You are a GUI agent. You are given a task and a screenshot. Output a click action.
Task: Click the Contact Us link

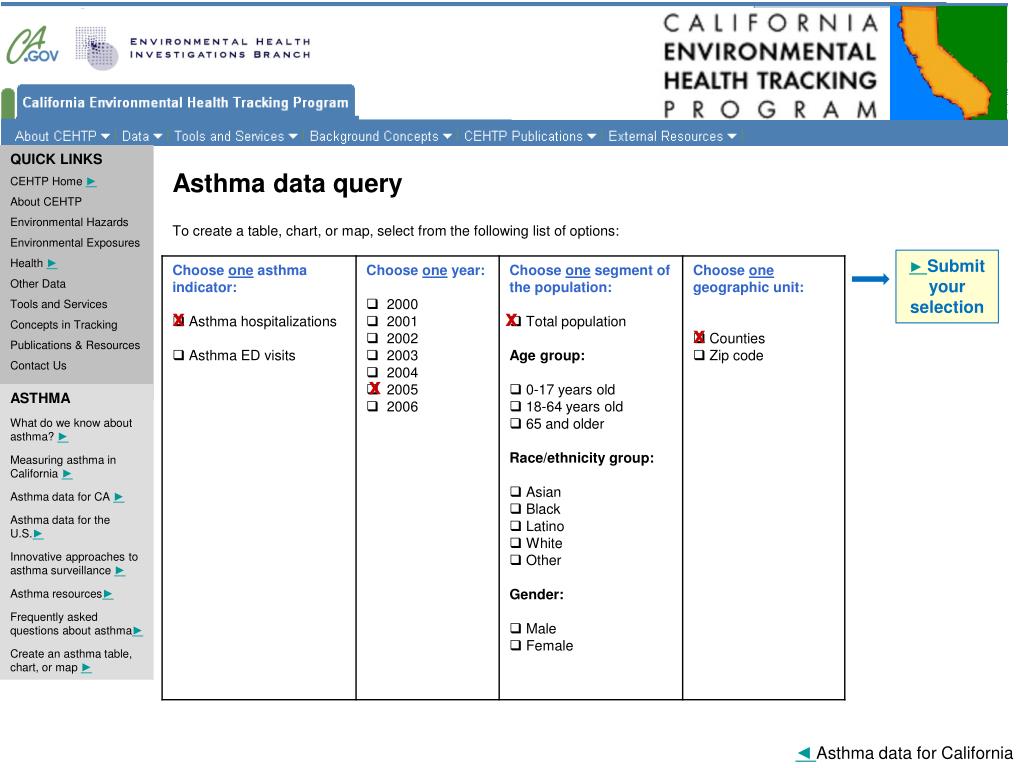[x=39, y=366]
